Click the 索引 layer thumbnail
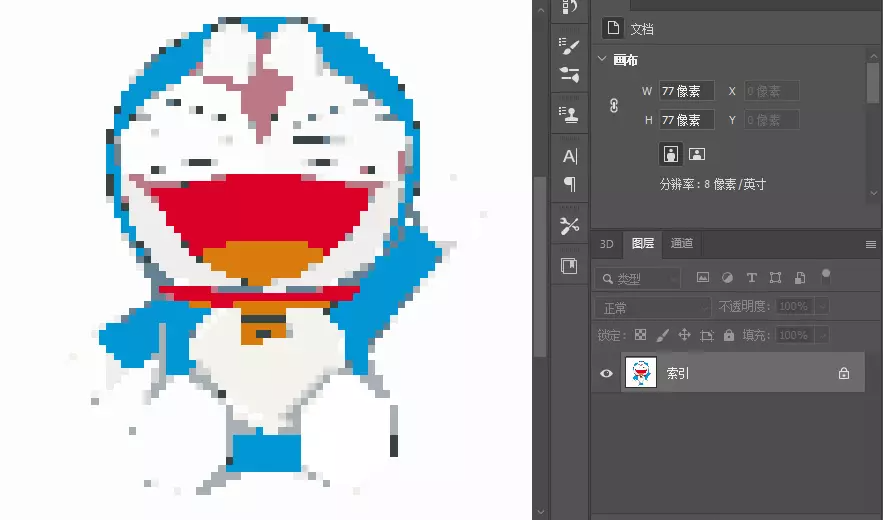This screenshot has width=883, height=520. click(641, 372)
